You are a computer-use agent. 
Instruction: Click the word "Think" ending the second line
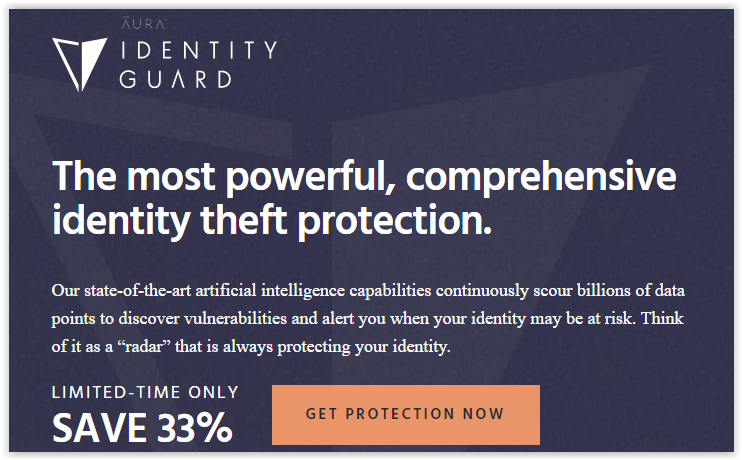[x=662, y=318]
